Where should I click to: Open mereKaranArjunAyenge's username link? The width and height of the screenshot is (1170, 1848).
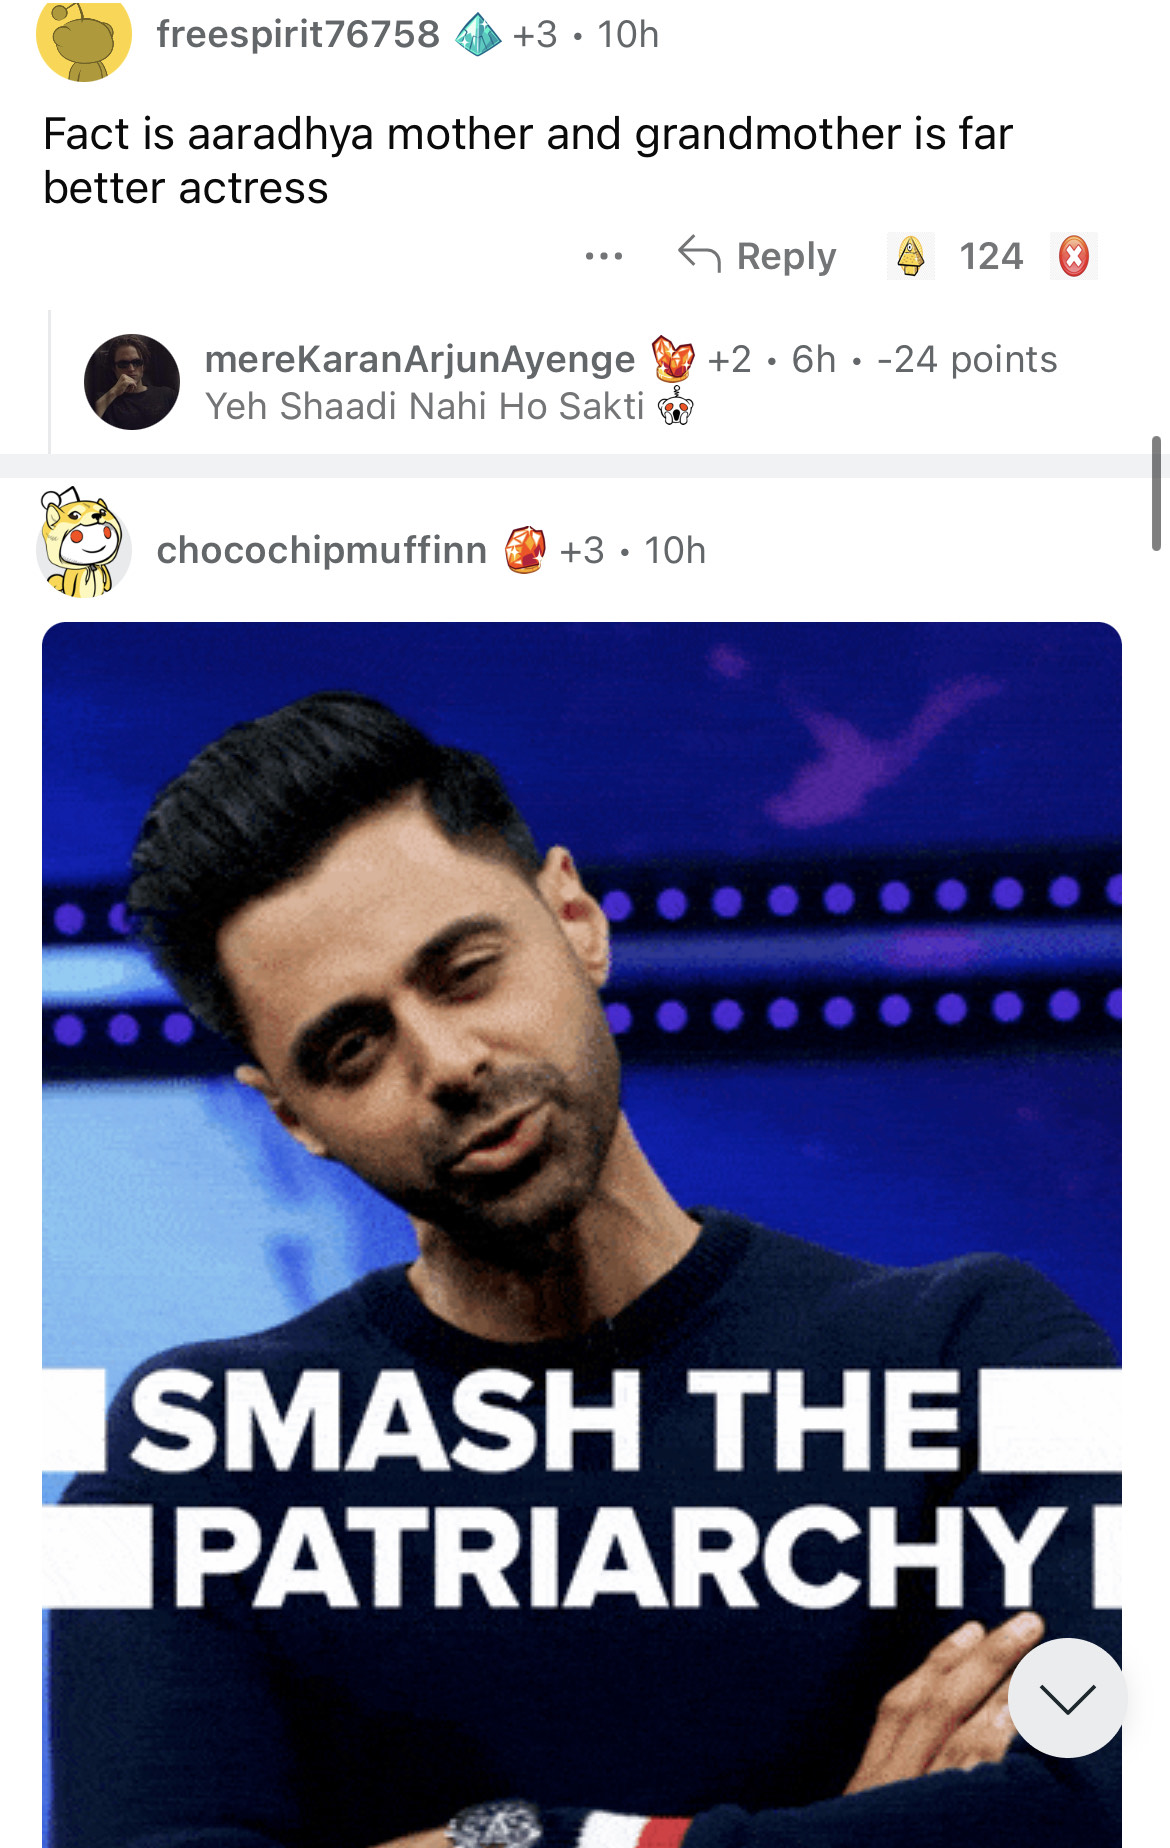420,359
